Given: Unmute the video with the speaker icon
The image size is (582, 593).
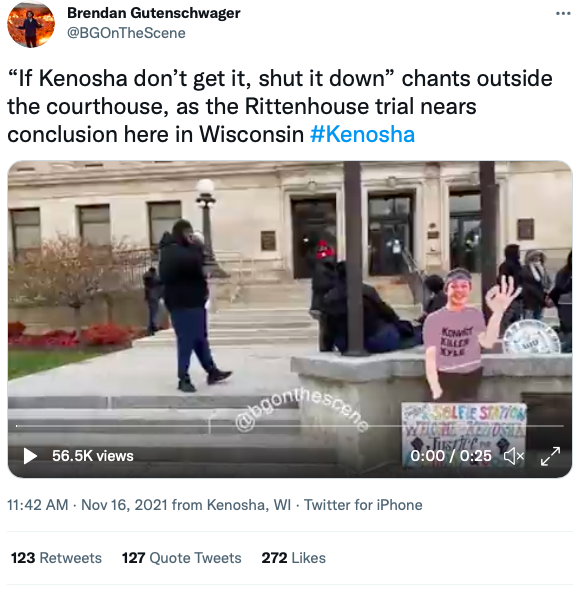Looking at the screenshot, I should click(x=514, y=456).
